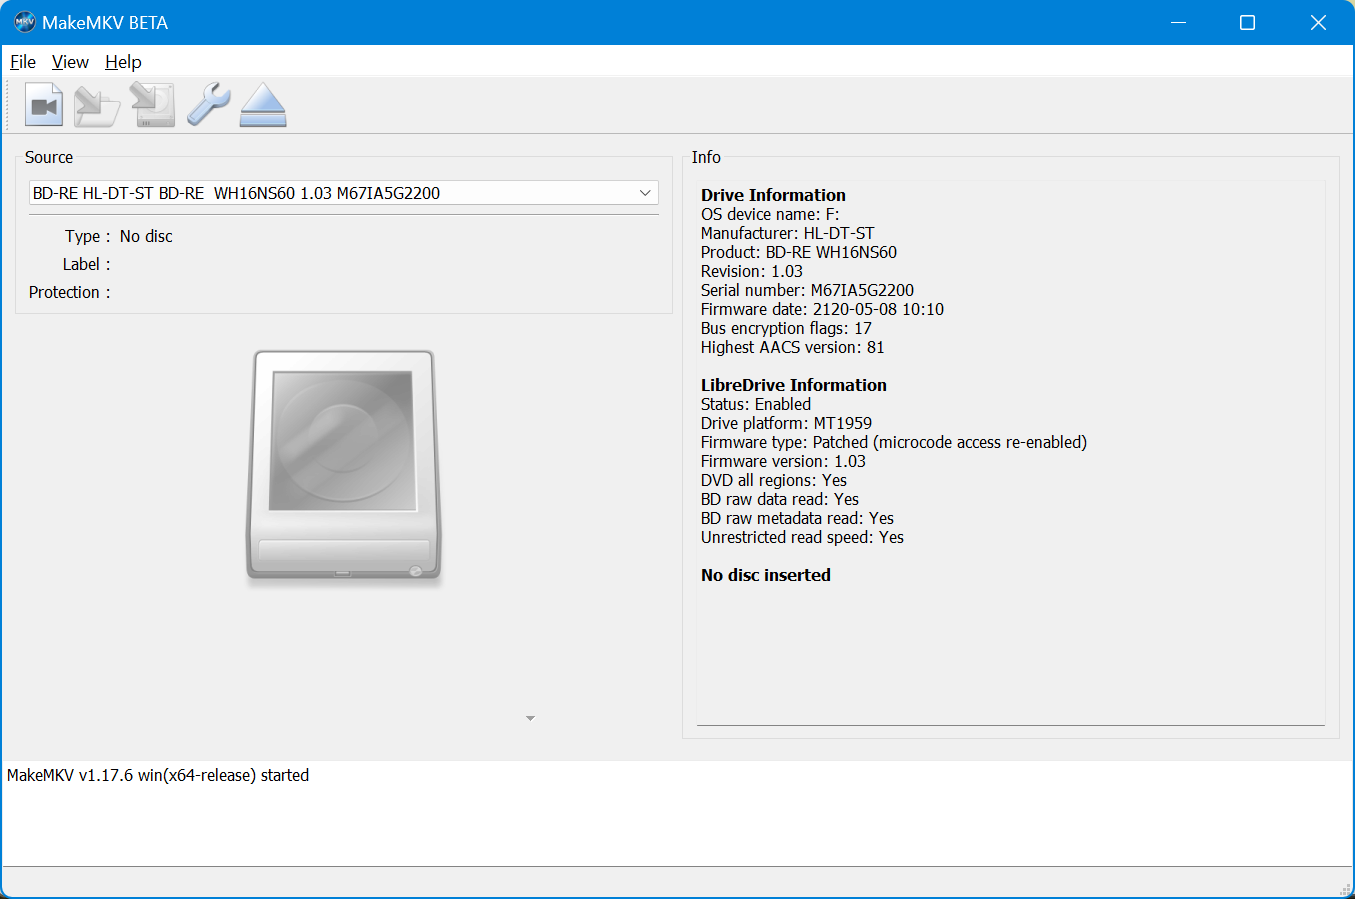The height and width of the screenshot is (899, 1355).
Task: Click the Open video files toolbar icon
Action: pos(44,105)
